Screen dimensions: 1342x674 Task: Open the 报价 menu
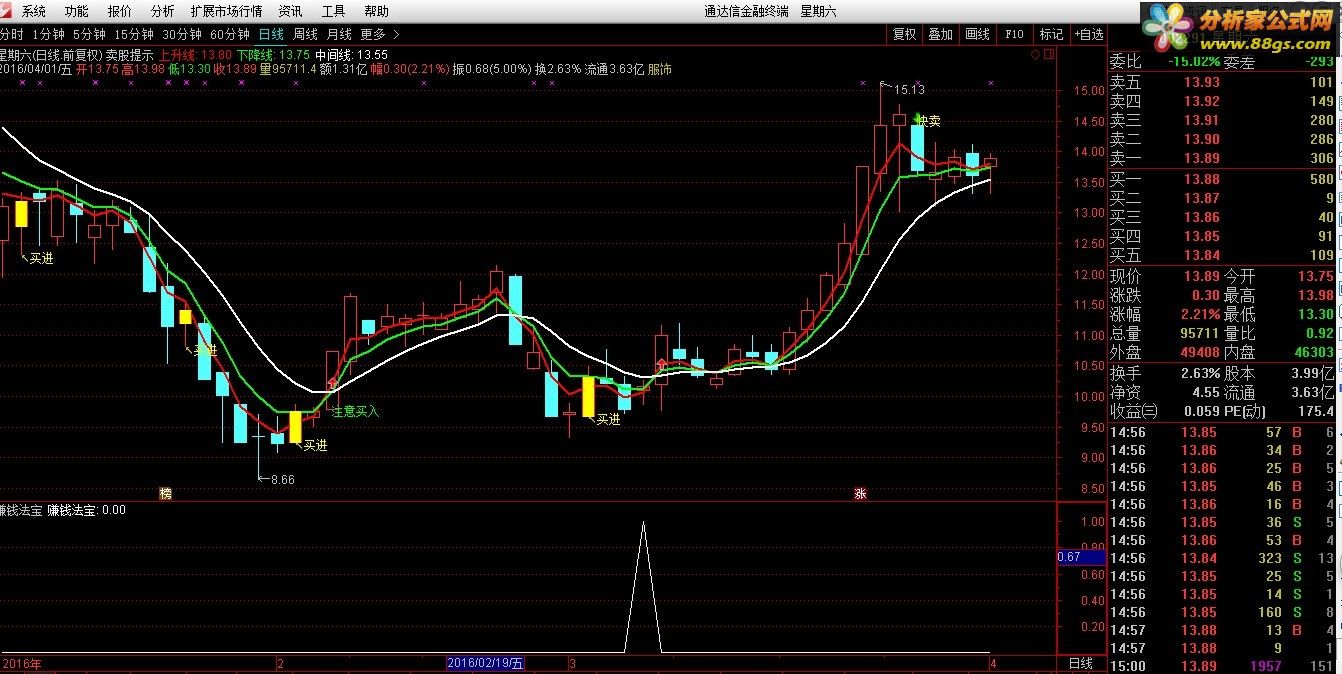119,11
